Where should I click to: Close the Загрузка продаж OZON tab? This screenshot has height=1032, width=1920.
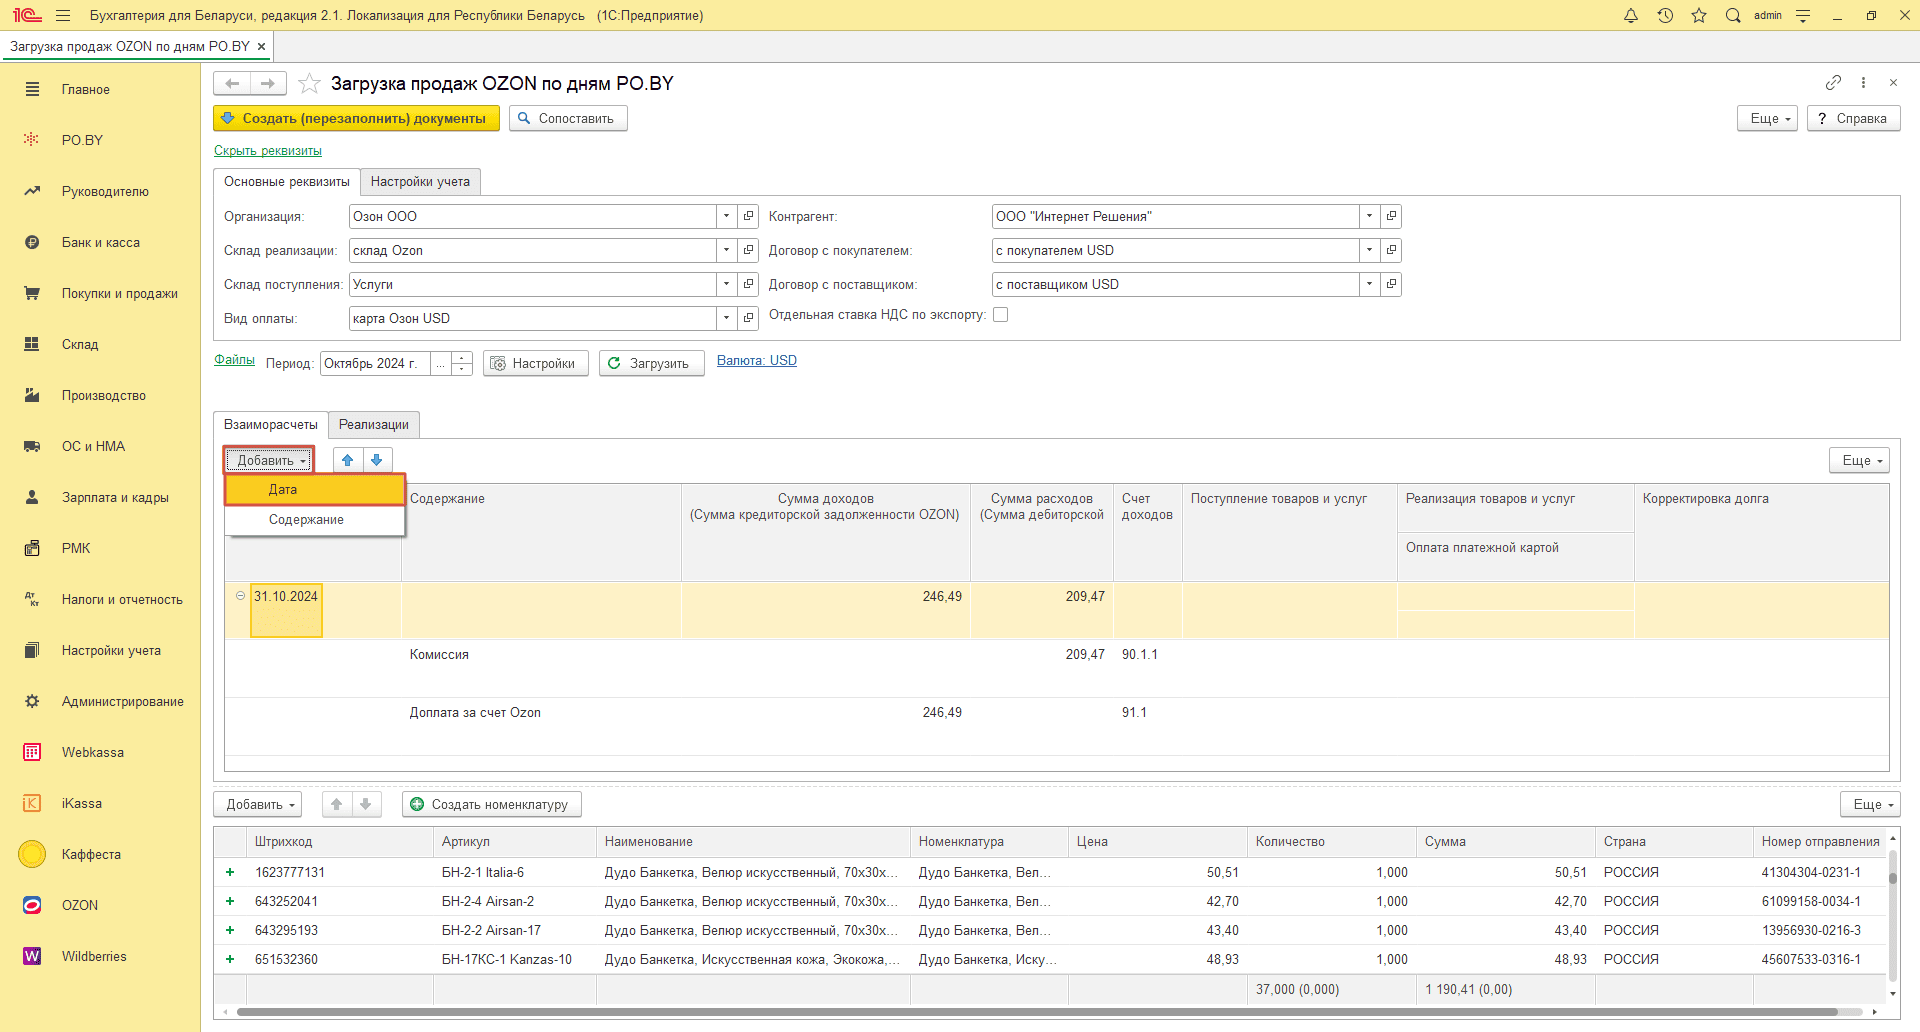pos(261,46)
